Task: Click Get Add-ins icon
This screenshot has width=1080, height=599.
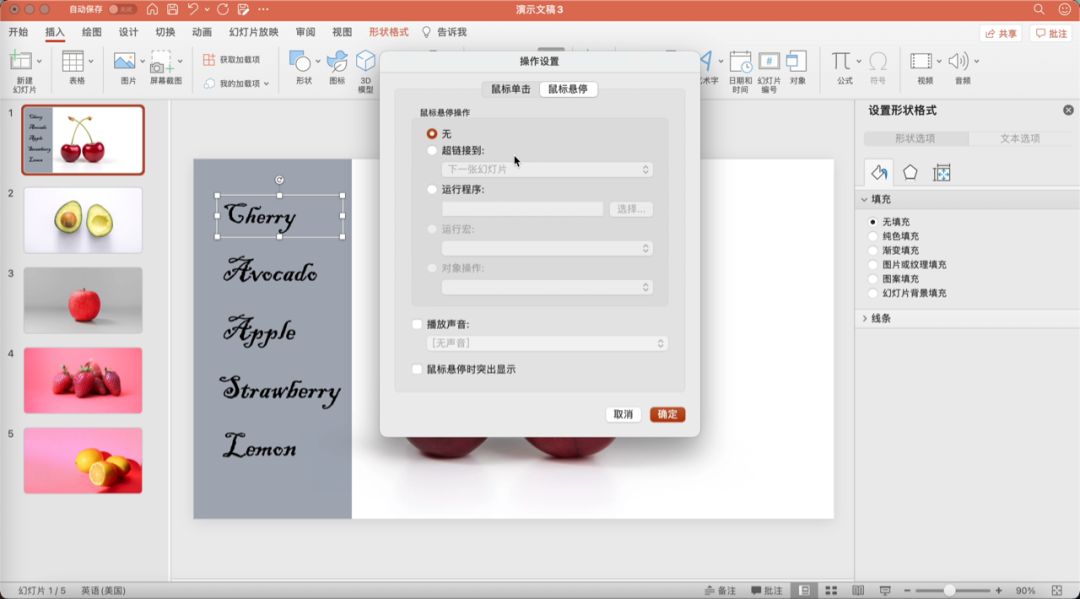Action: point(209,60)
